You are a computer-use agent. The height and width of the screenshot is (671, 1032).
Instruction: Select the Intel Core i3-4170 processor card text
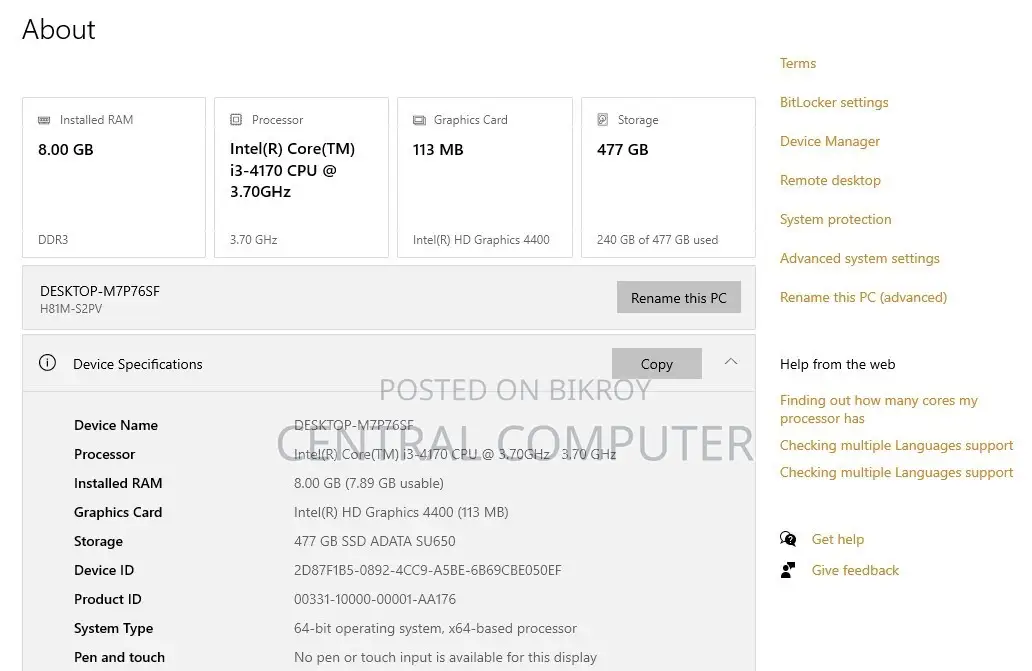292,170
